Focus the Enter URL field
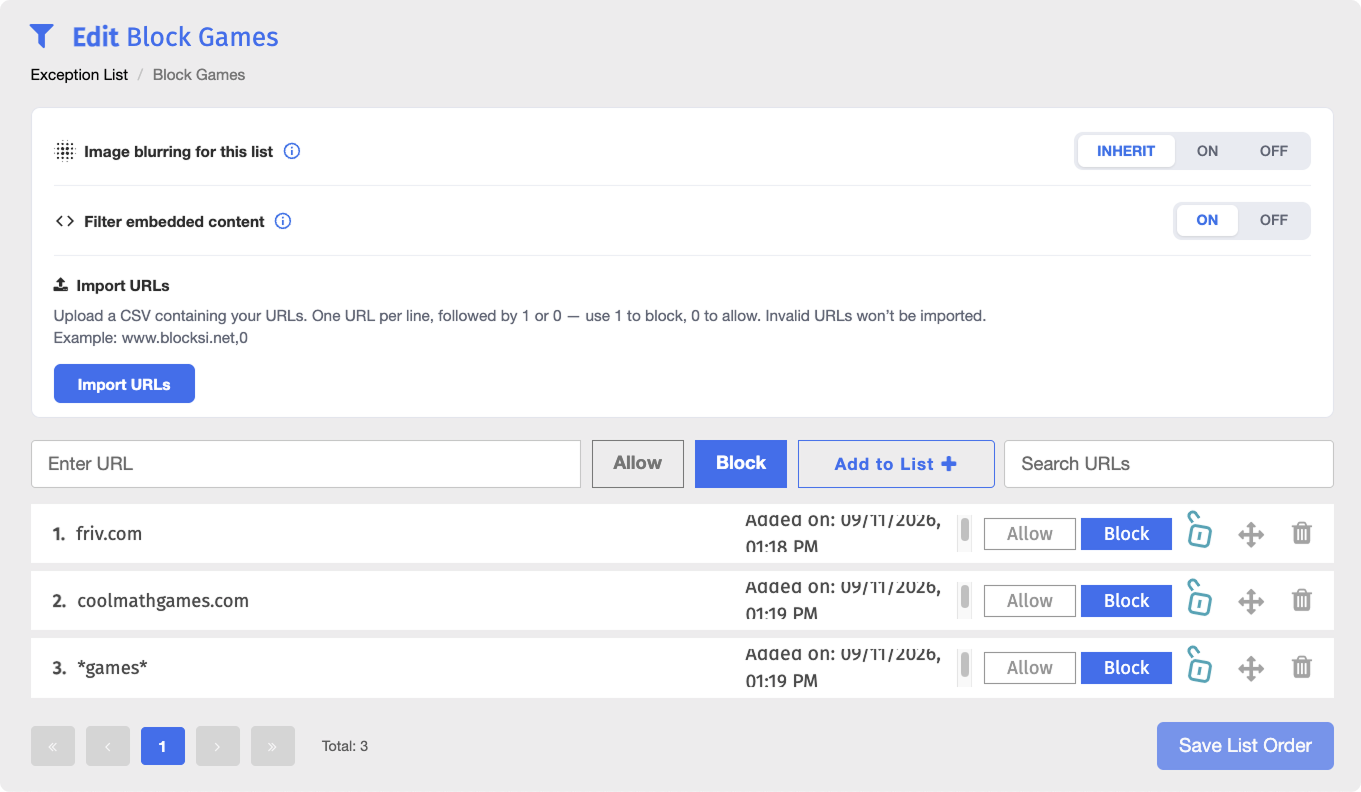The image size is (1361, 792). coord(306,464)
